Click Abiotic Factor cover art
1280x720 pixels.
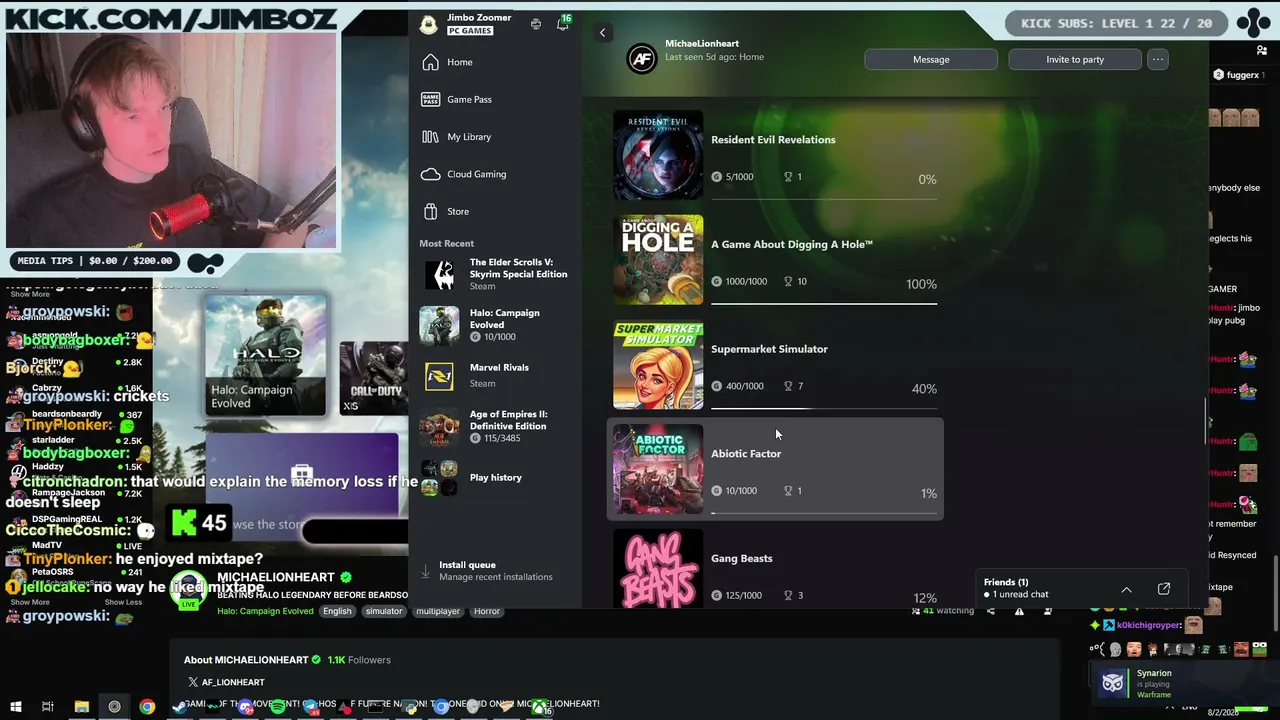[x=658, y=469]
